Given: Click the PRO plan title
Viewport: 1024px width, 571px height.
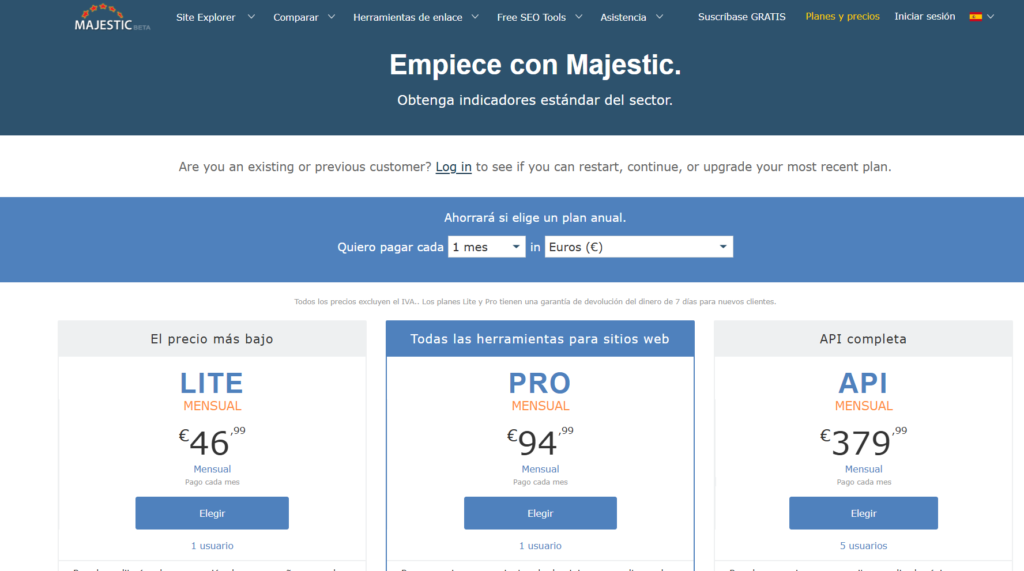Looking at the screenshot, I should point(540,383).
